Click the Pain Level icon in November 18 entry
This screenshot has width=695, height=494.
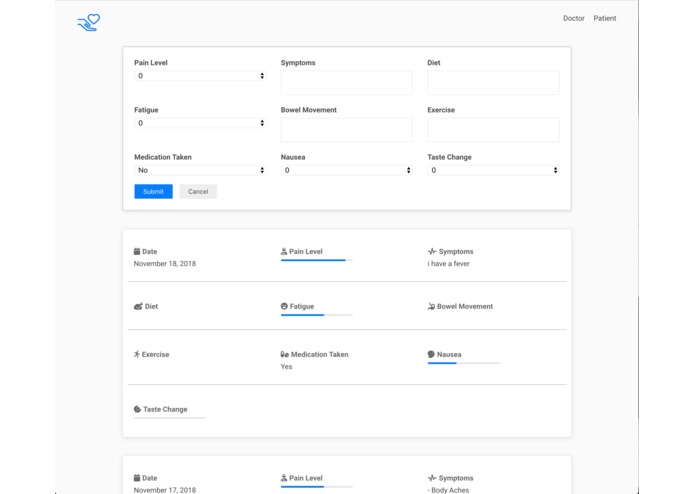[x=284, y=251]
